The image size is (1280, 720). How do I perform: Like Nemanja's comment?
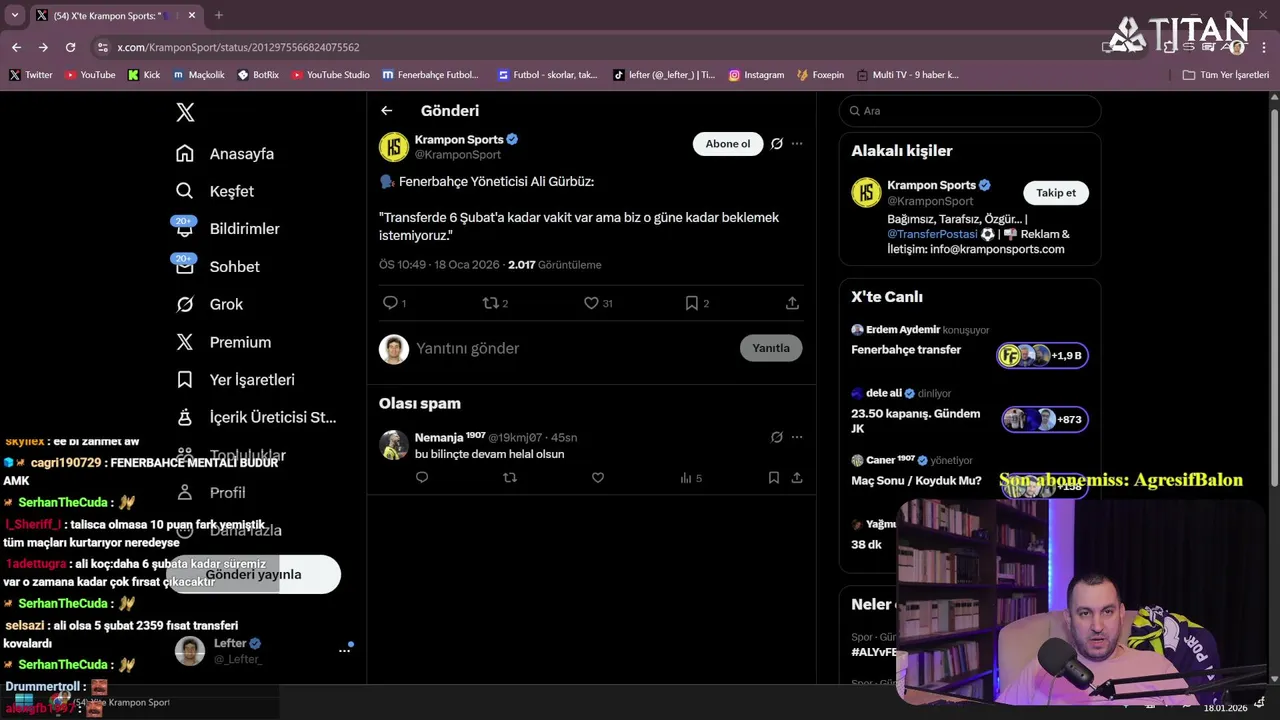(598, 478)
